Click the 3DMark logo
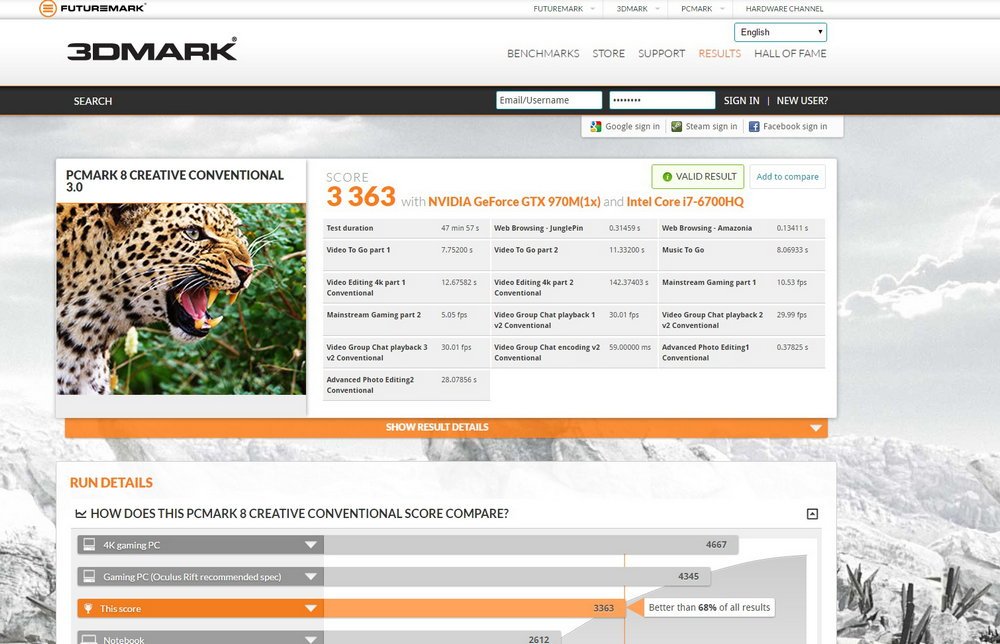 [152, 50]
